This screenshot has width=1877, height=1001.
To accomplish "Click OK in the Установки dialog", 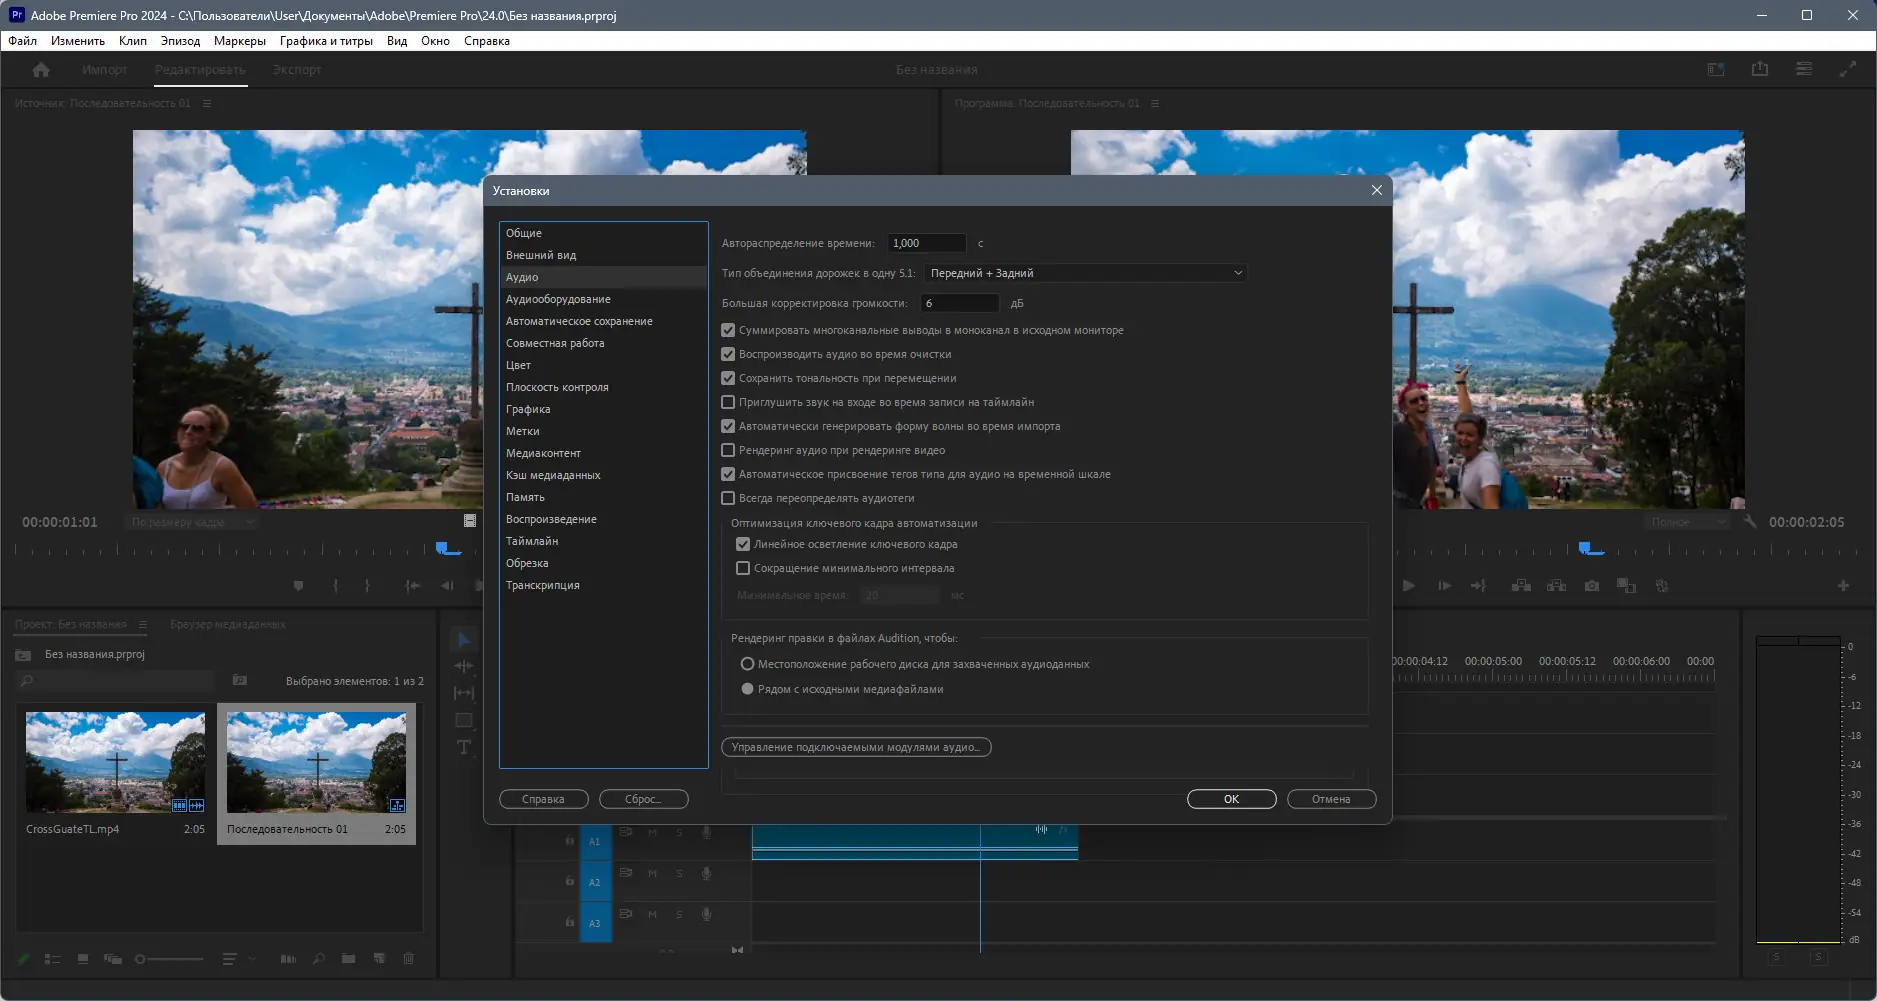I will [x=1232, y=799].
